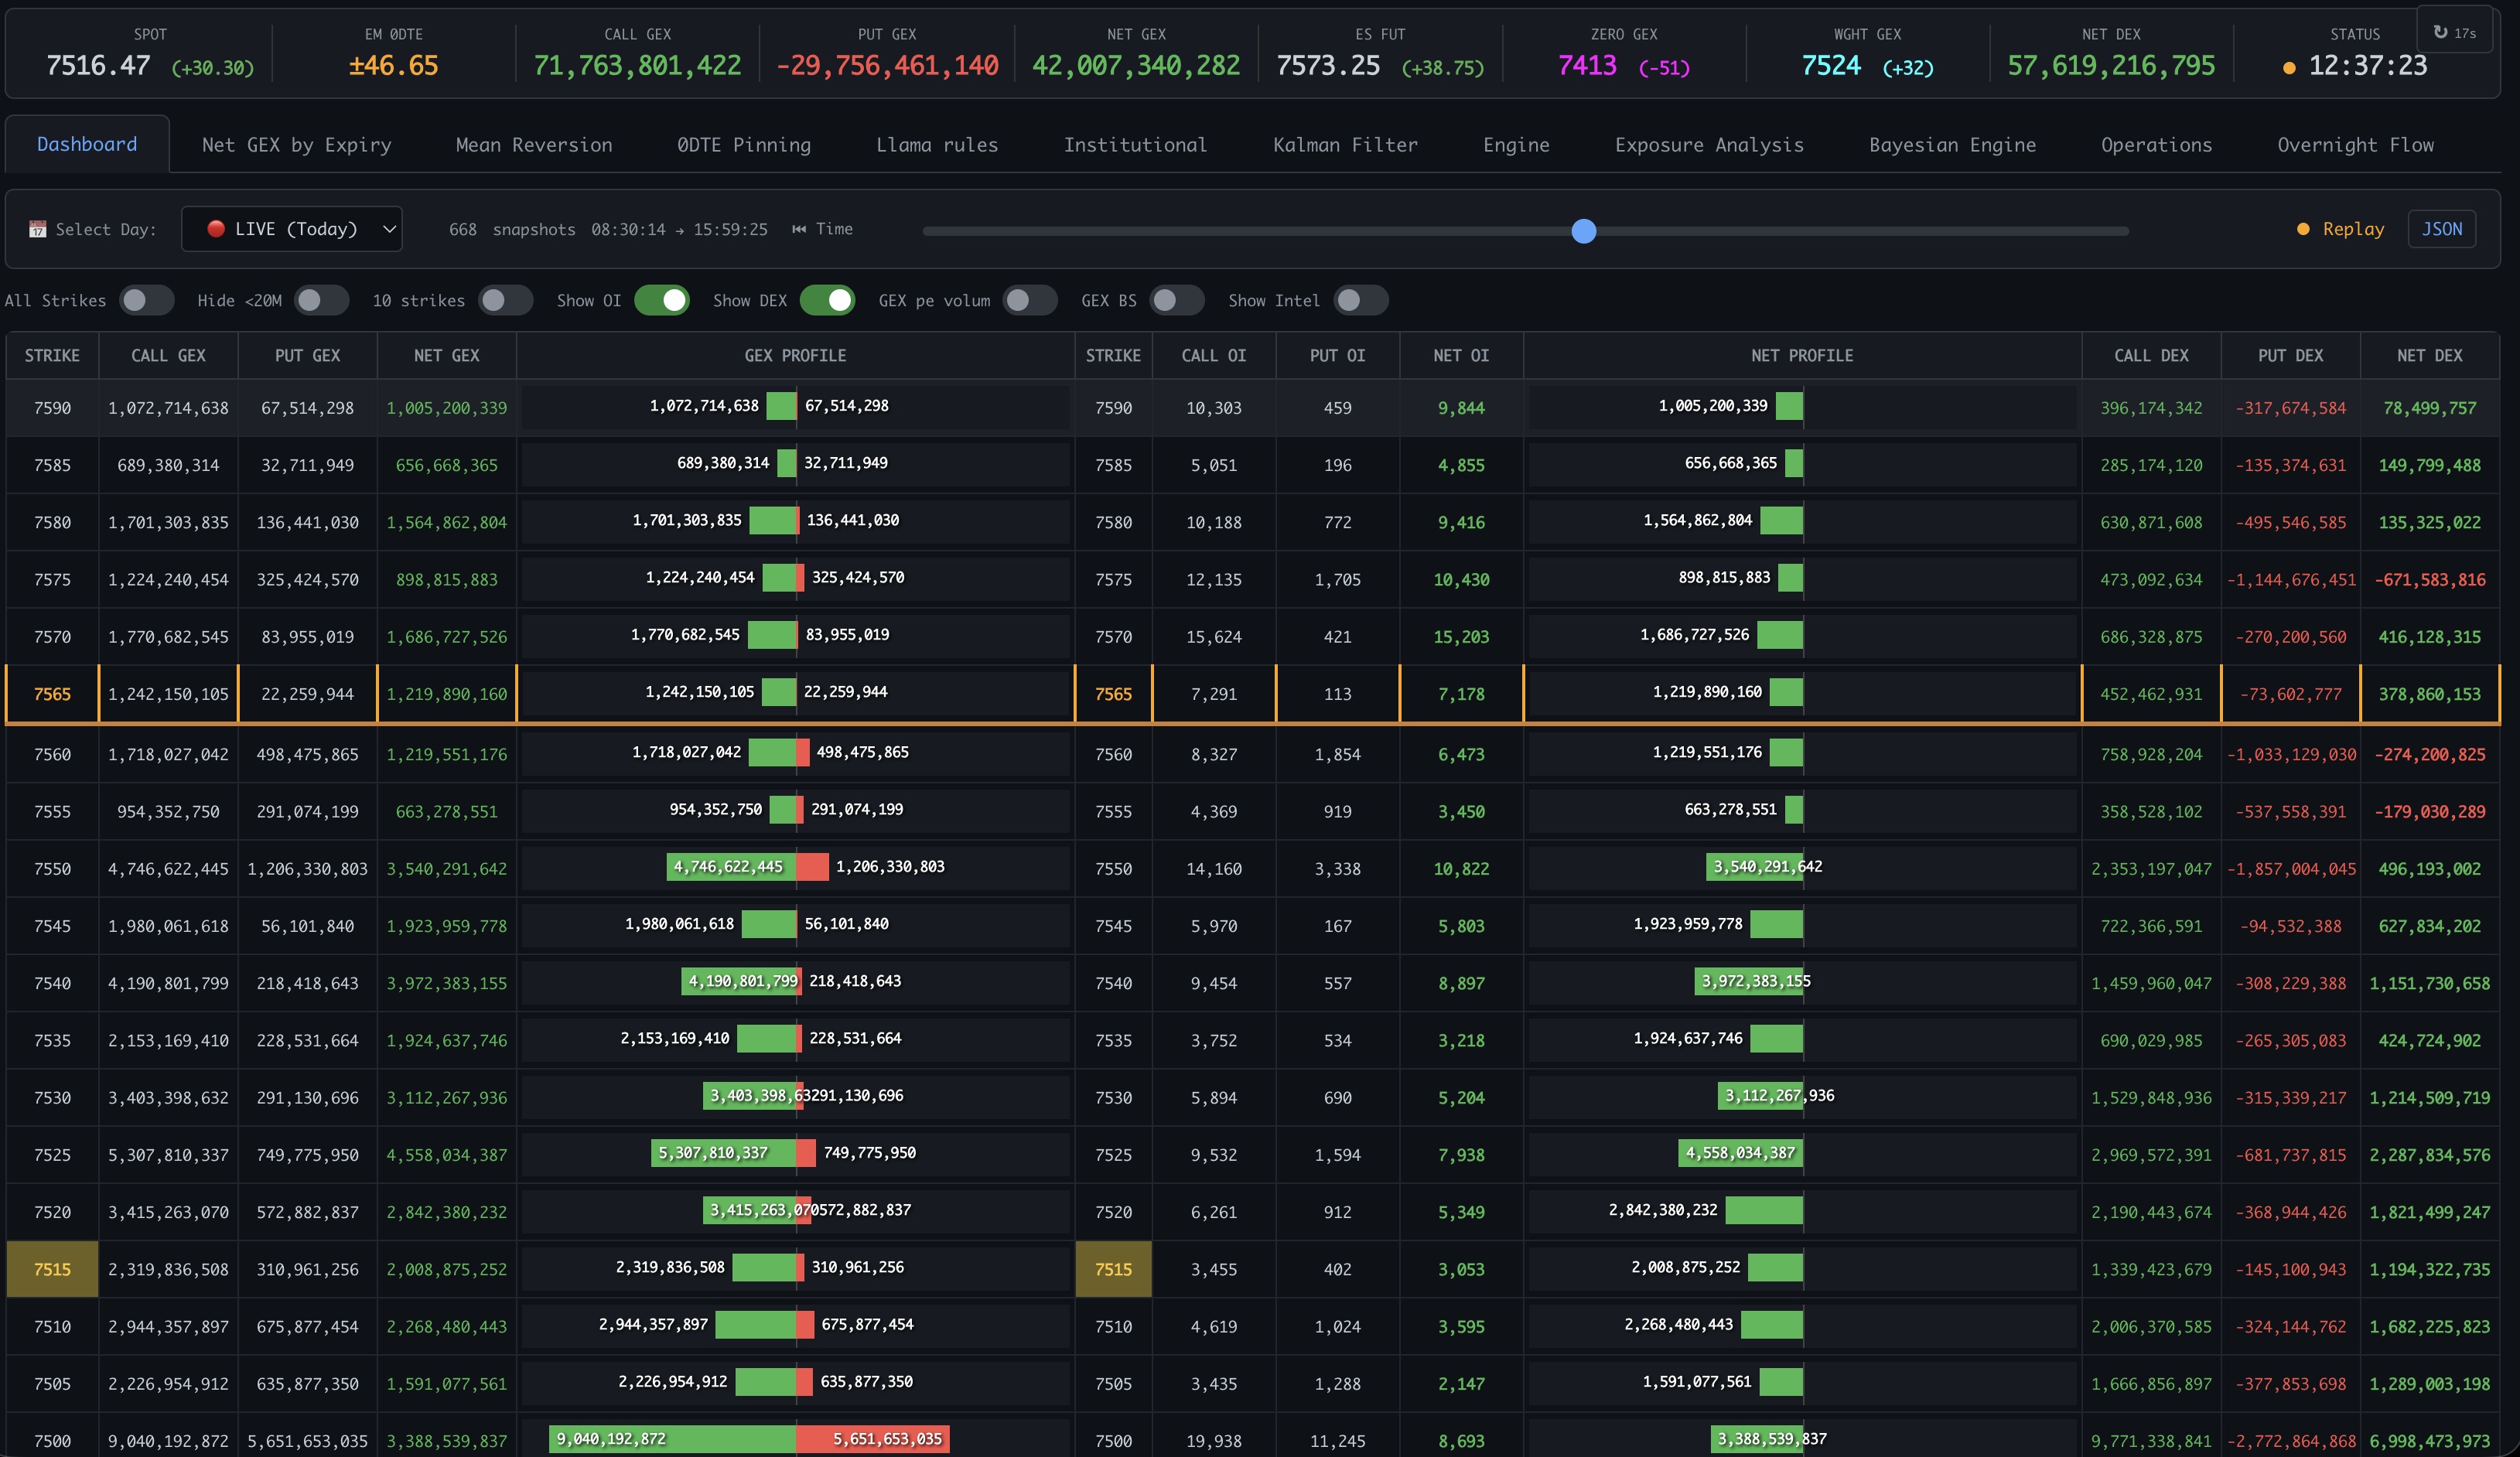
Task: Enable the GEX pe volum switch
Action: tap(1030, 300)
